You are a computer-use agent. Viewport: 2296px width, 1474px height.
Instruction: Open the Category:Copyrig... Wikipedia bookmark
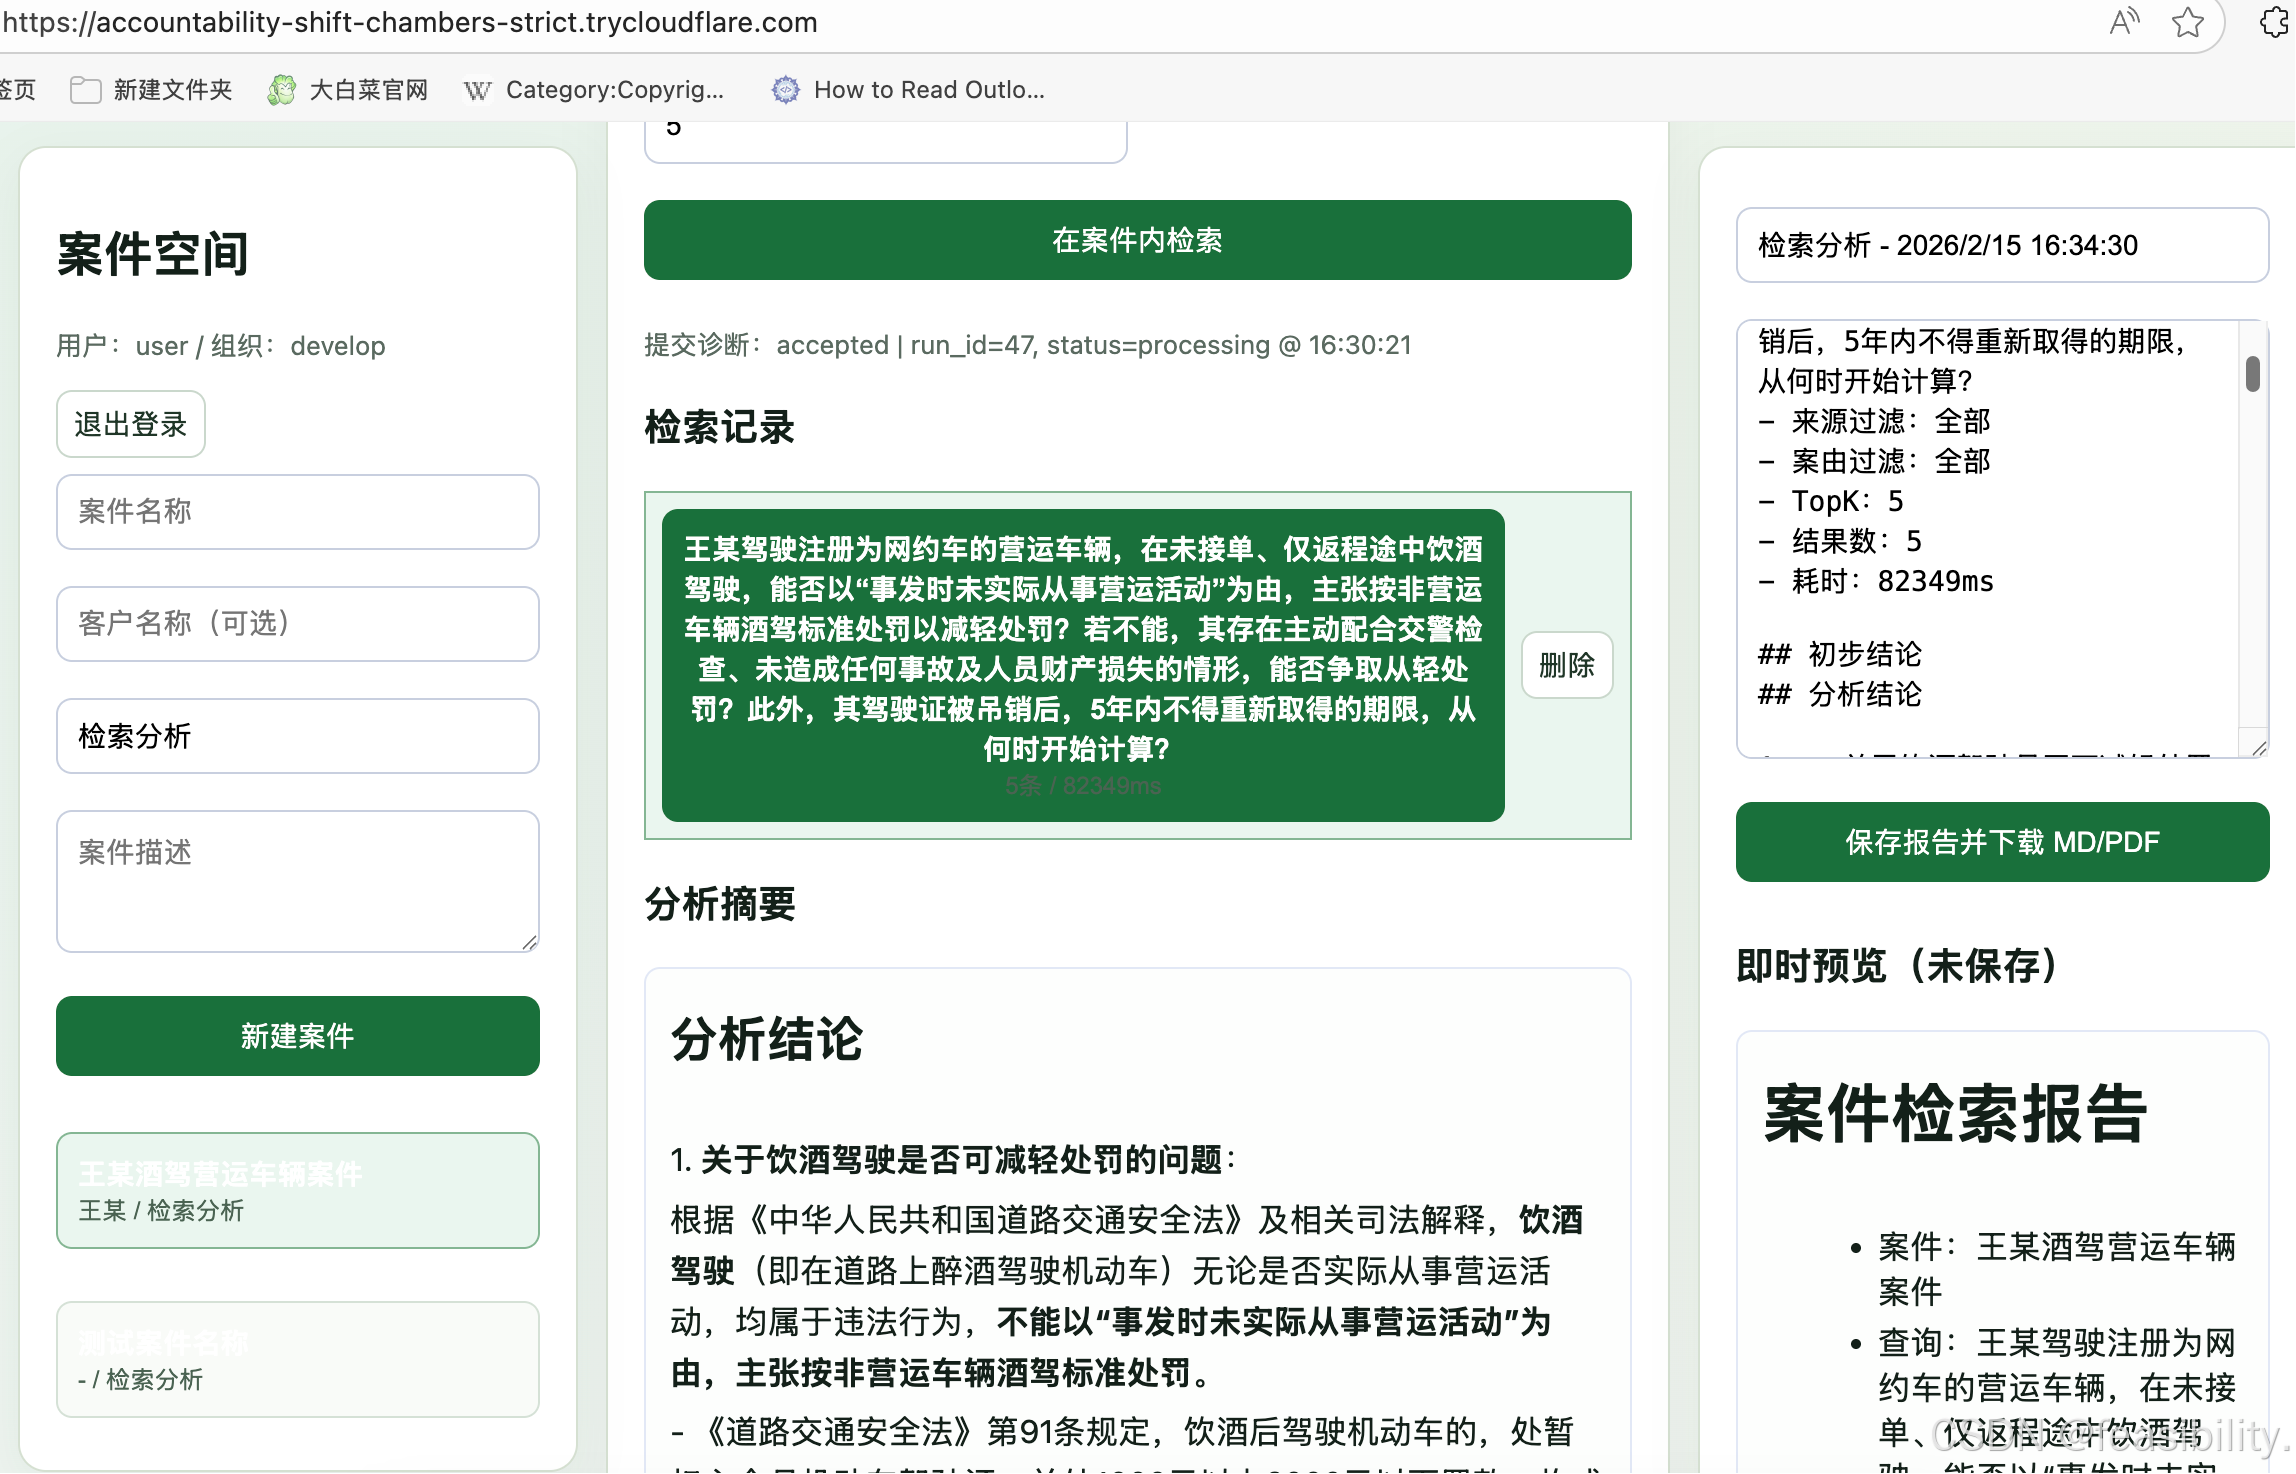(594, 90)
